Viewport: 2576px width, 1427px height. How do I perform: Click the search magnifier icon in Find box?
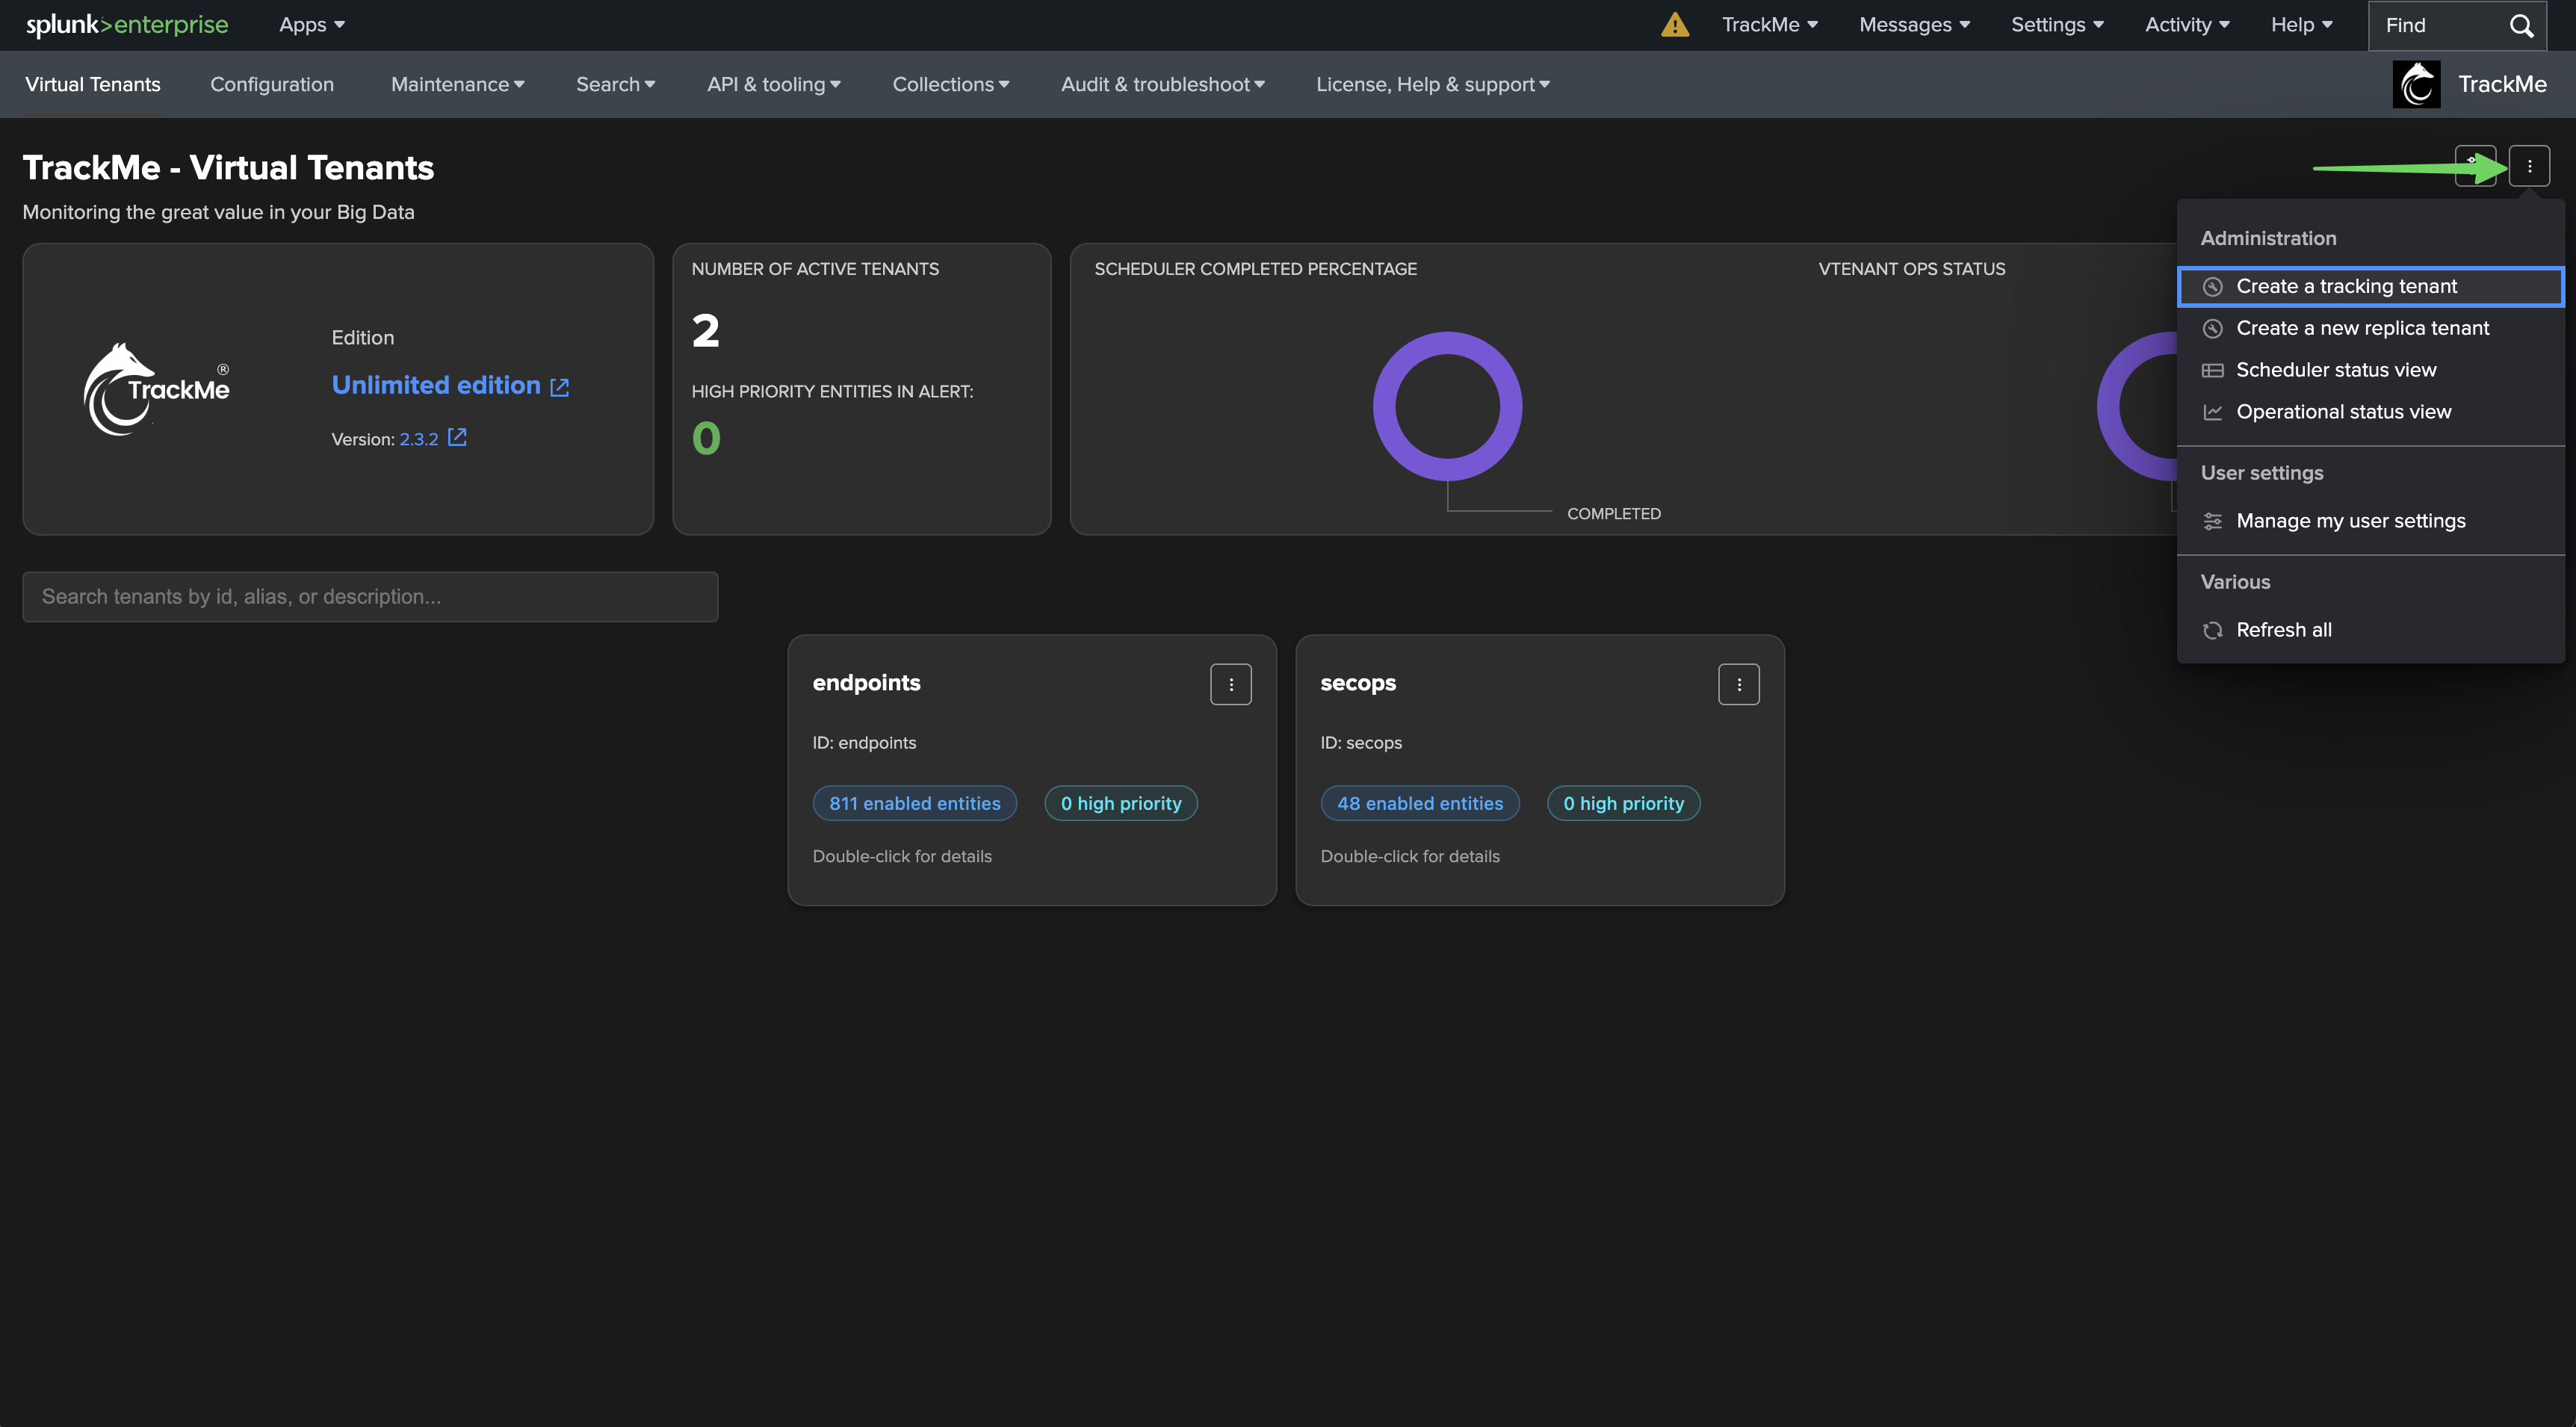[x=2521, y=25]
